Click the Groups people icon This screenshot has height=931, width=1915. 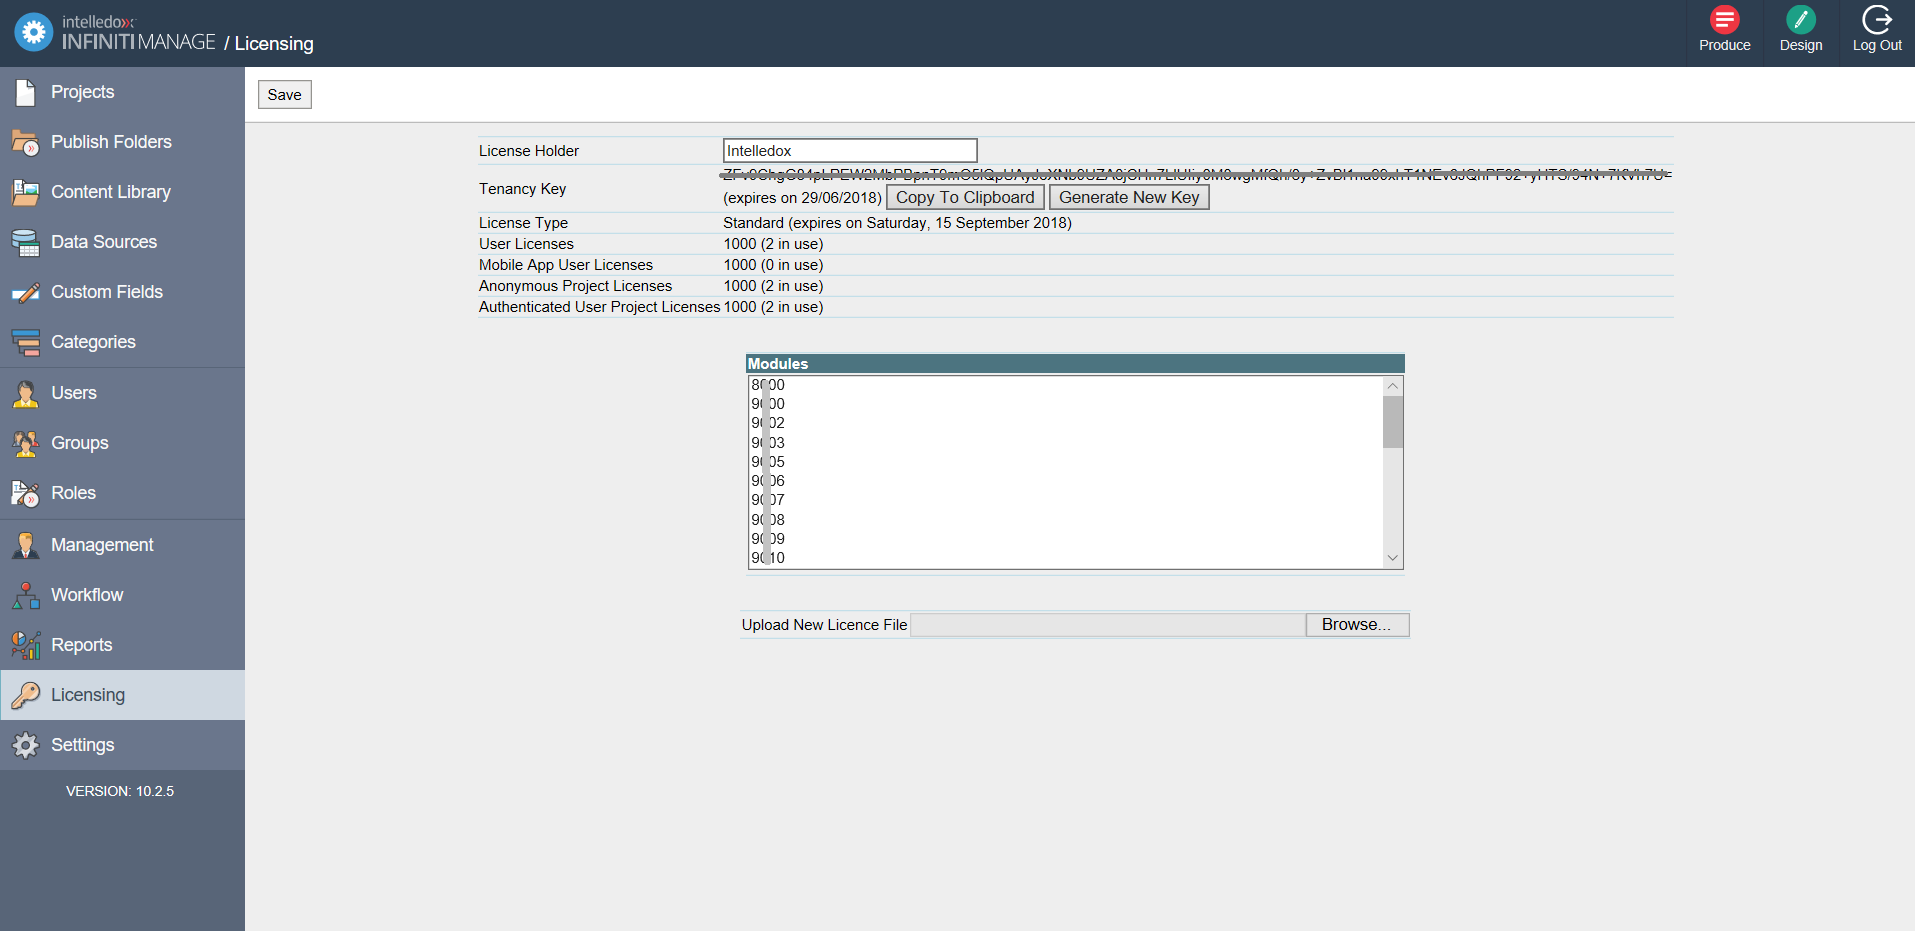tap(25, 443)
